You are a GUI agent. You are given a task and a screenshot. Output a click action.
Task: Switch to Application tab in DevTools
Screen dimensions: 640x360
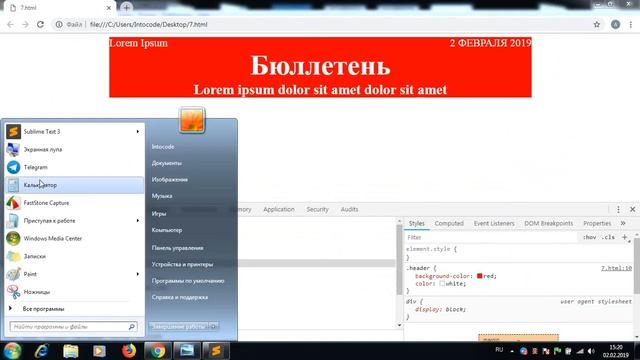(279, 209)
